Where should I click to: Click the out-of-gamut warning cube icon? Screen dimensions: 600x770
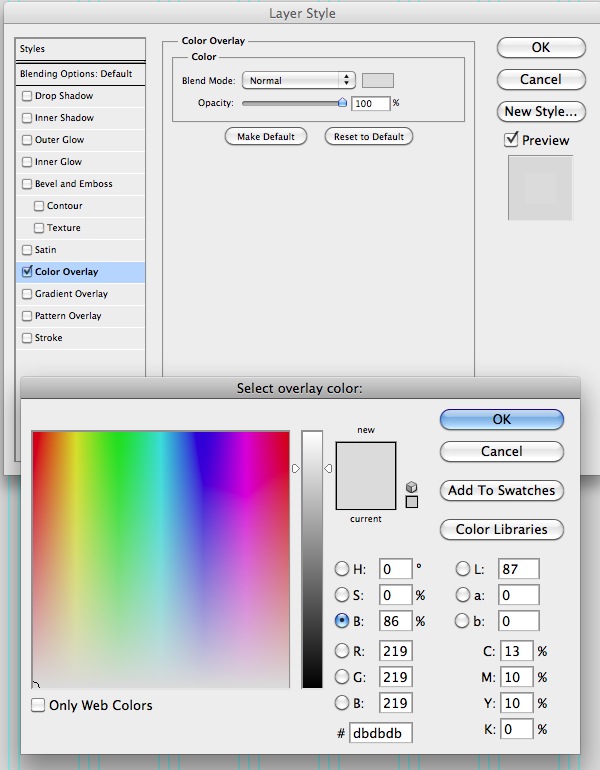pos(411,487)
